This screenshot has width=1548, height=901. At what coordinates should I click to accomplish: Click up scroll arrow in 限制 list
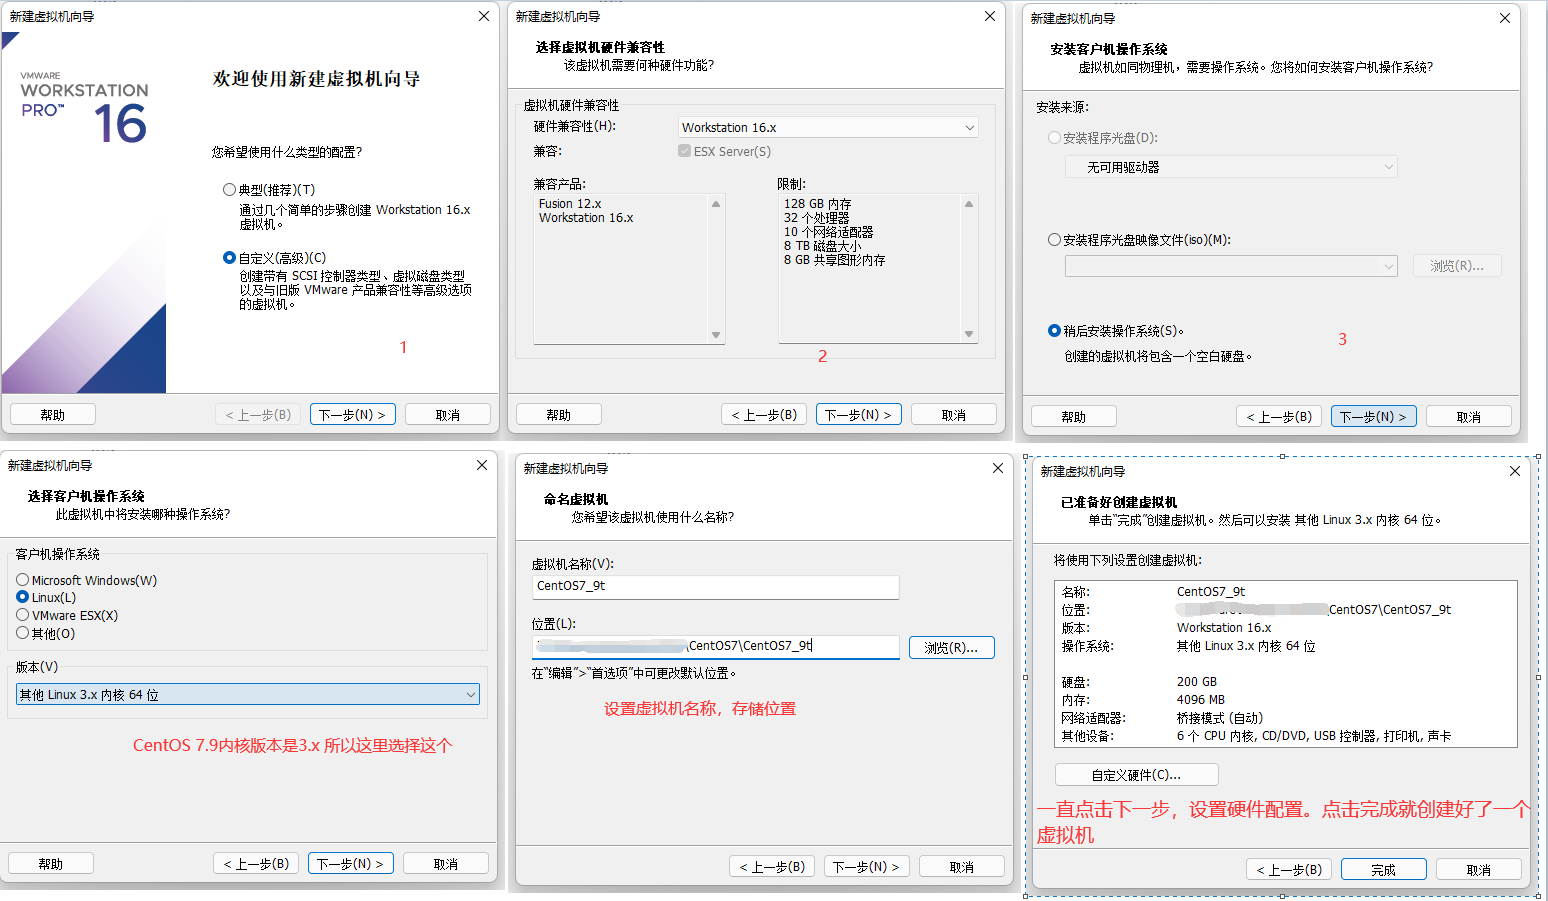click(x=968, y=204)
